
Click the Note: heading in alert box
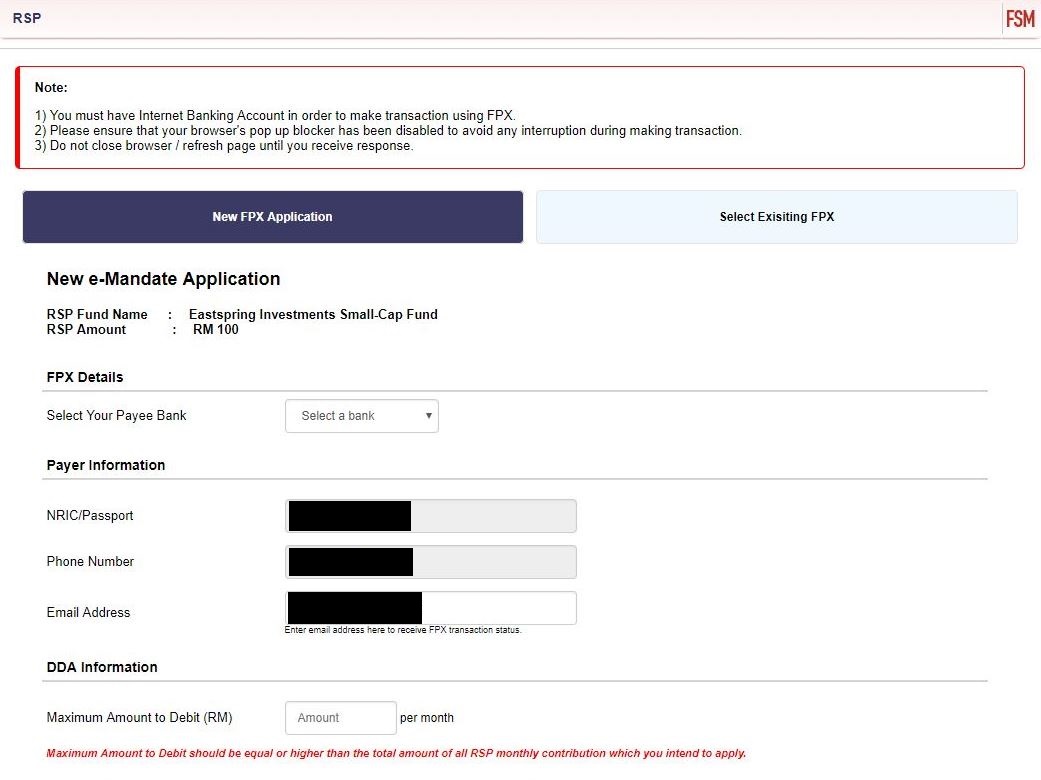click(51, 88)
